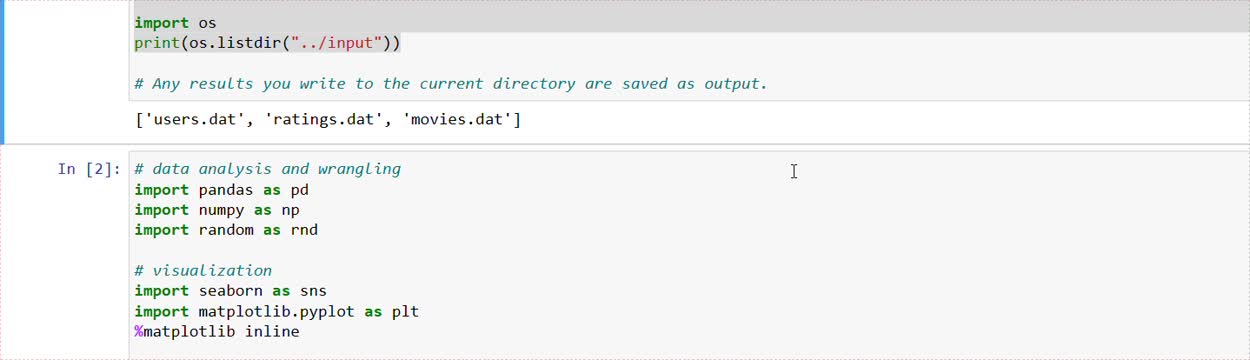Click the "import random as rnd" line
This screenshot has height=360, width=1250.
(226, 230)
